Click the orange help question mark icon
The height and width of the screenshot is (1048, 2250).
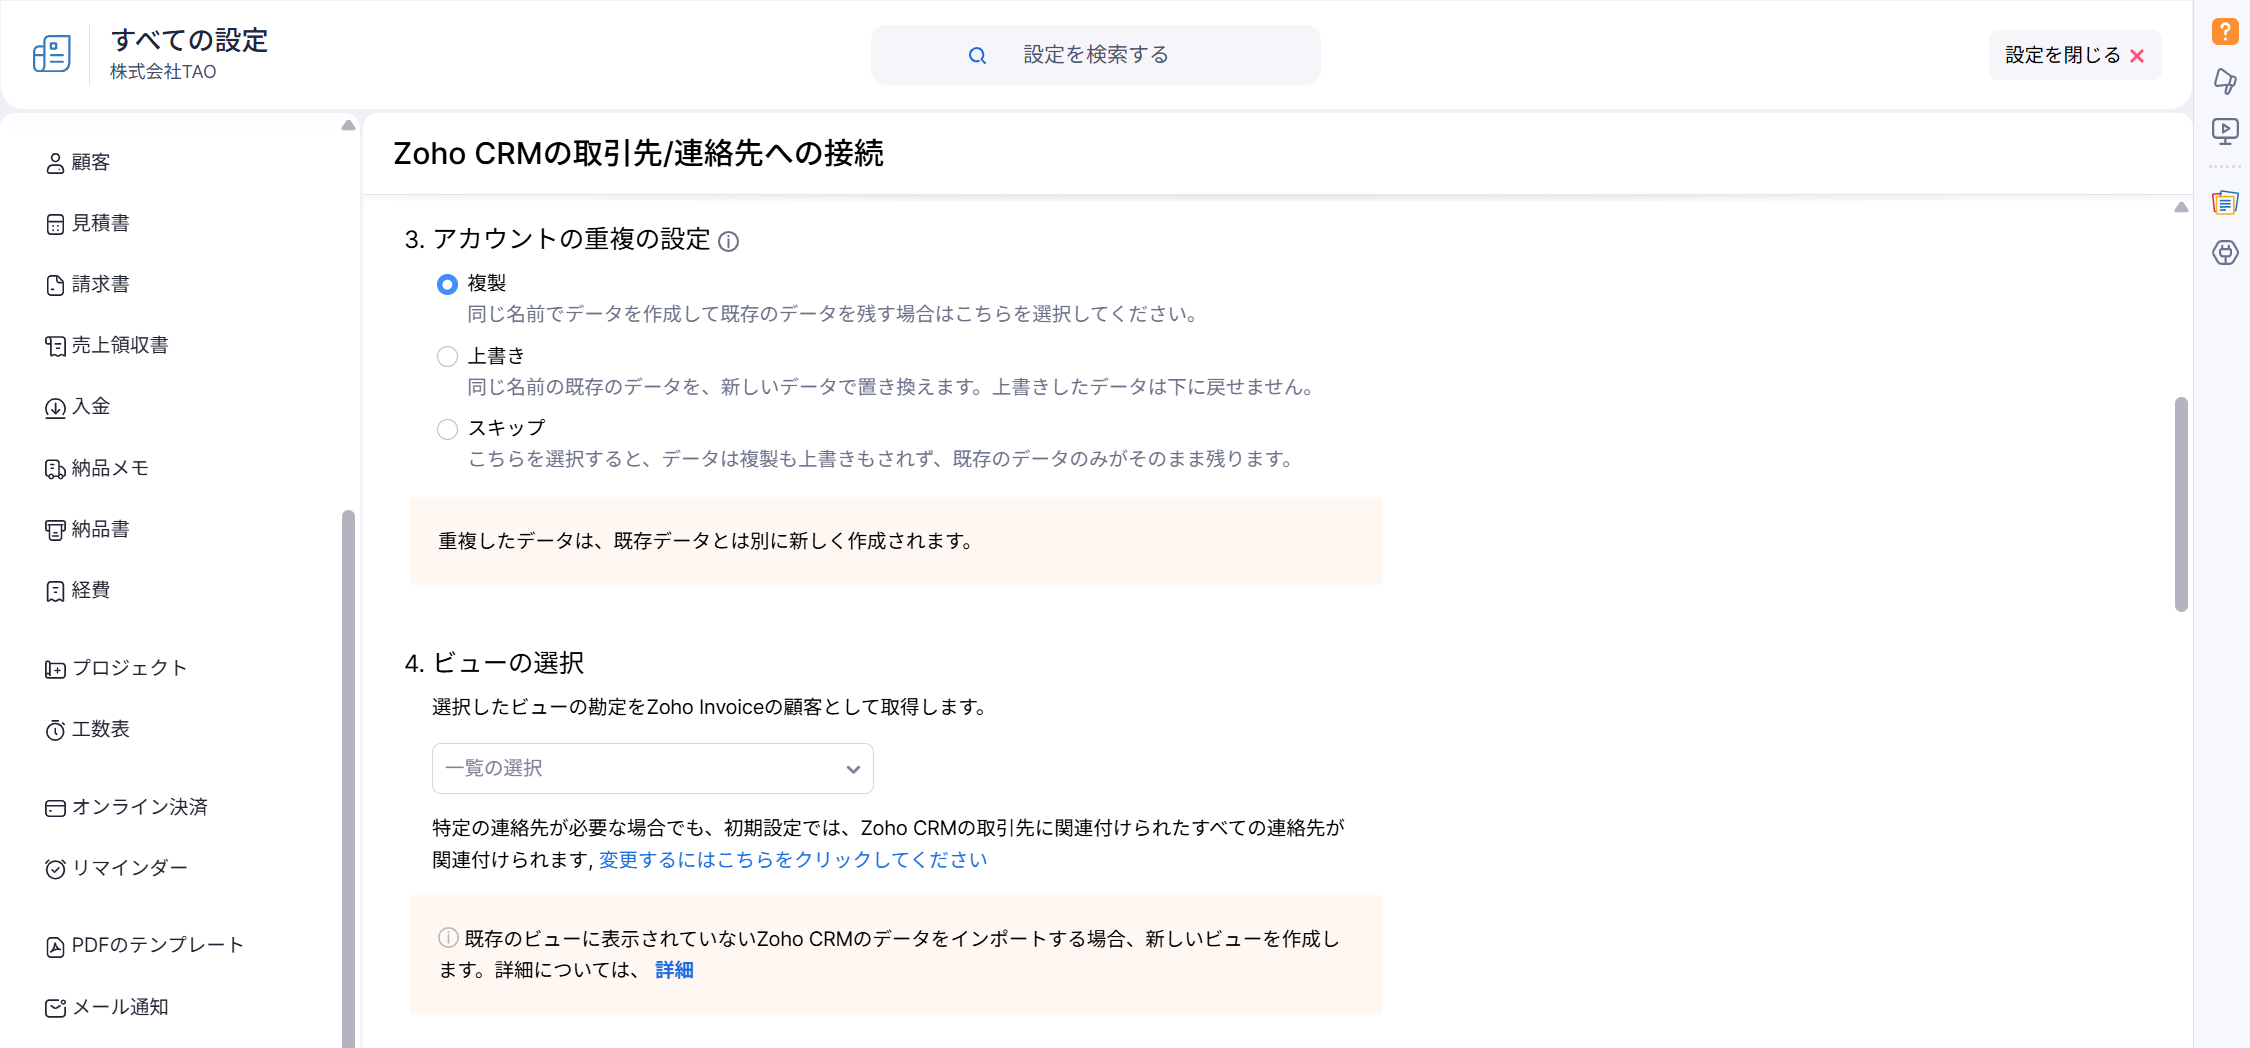pyautogui.click(x=2225, y=31)
